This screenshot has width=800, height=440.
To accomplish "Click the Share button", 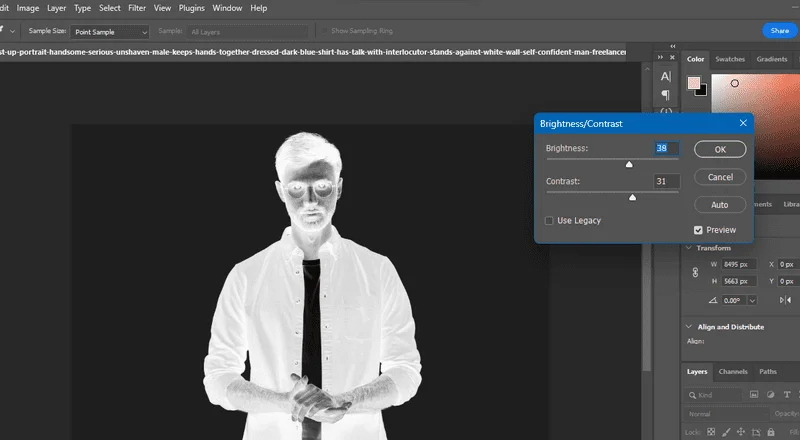I will pos(780,31).
